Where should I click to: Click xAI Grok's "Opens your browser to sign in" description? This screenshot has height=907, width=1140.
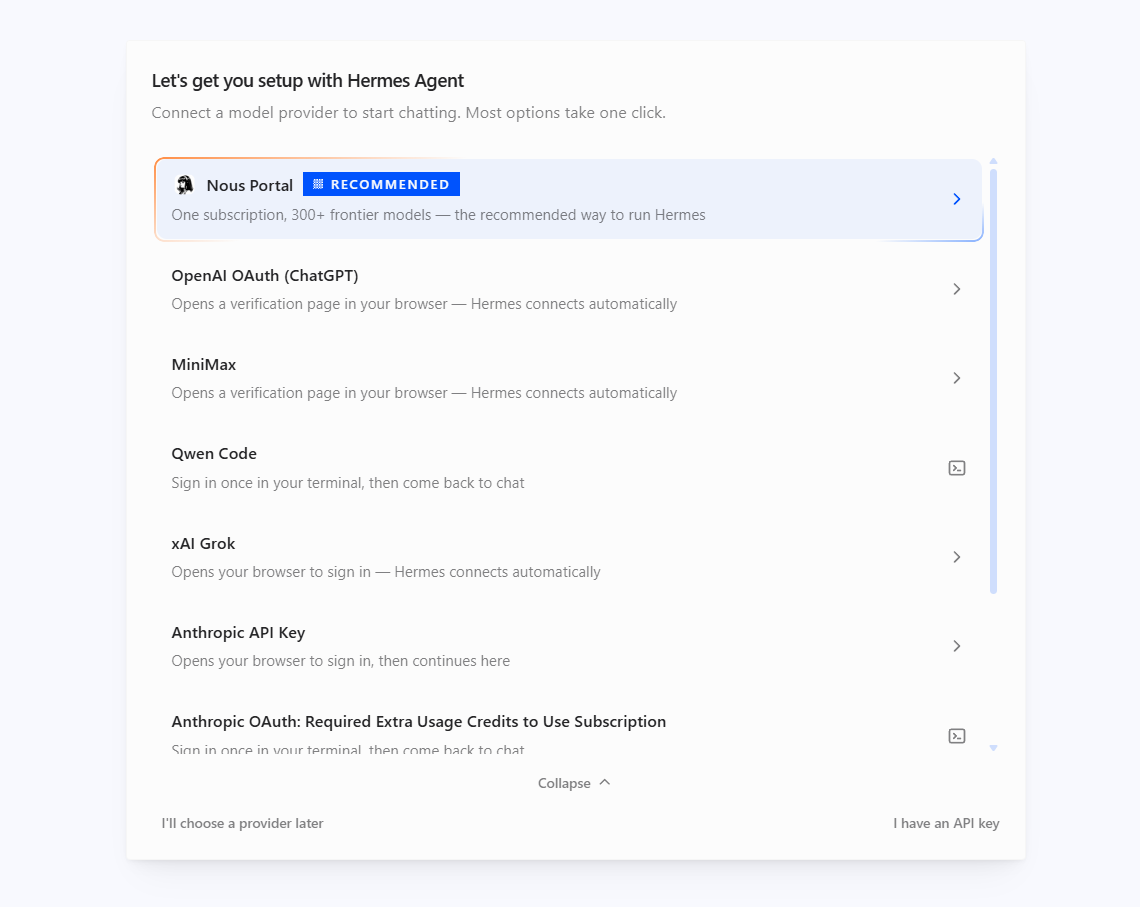[x=386, y=572]
